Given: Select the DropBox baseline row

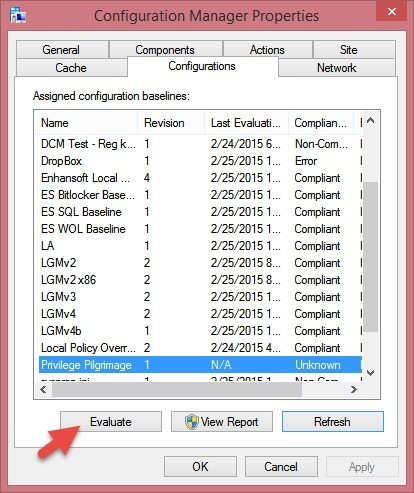Looking at the screenshot, I should click(x=199, y=161).
